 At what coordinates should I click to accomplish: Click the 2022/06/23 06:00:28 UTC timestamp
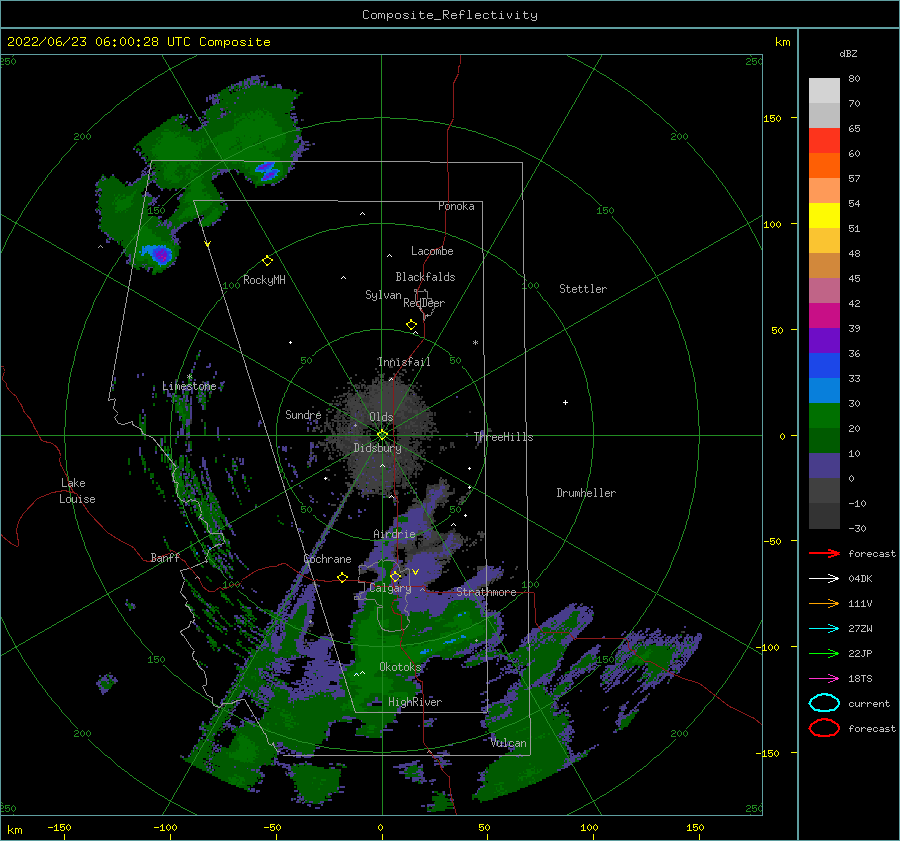pyautogui.click(x=98, y=42)
